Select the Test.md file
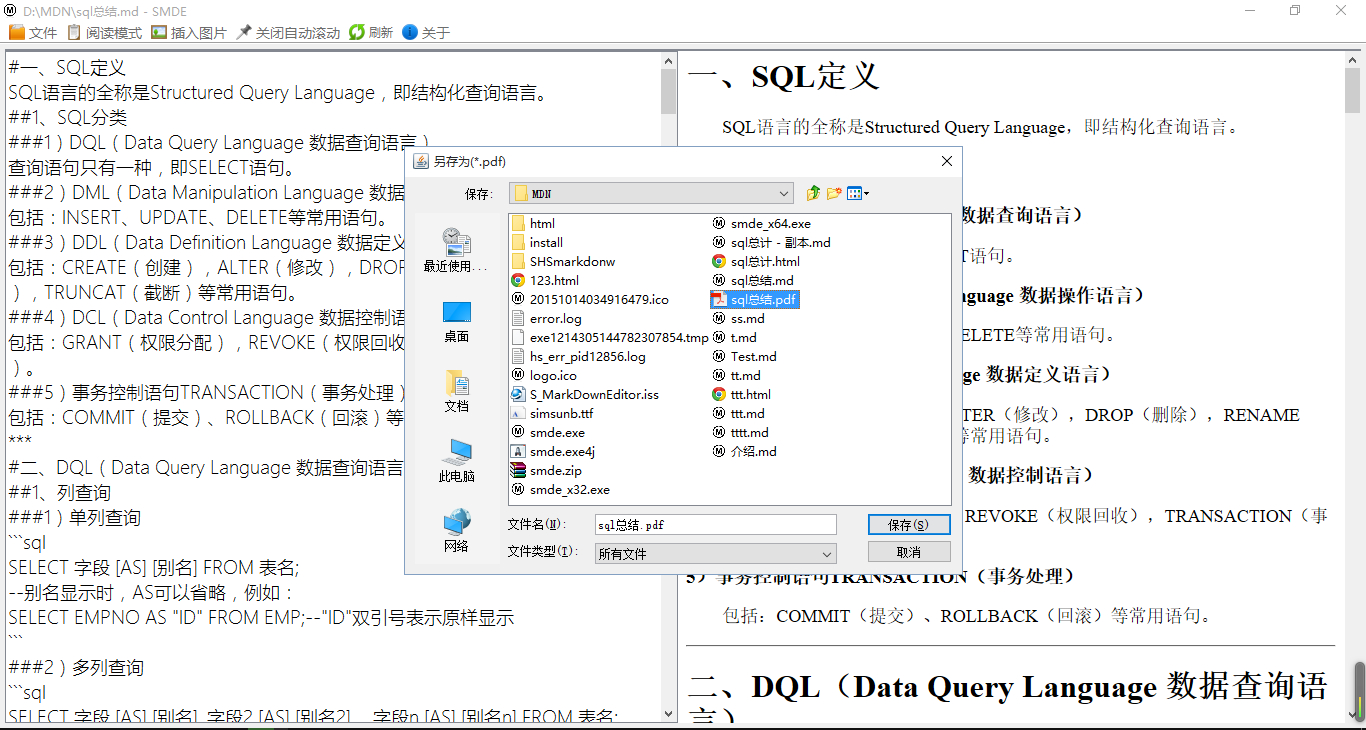 [x=745, y=356]
